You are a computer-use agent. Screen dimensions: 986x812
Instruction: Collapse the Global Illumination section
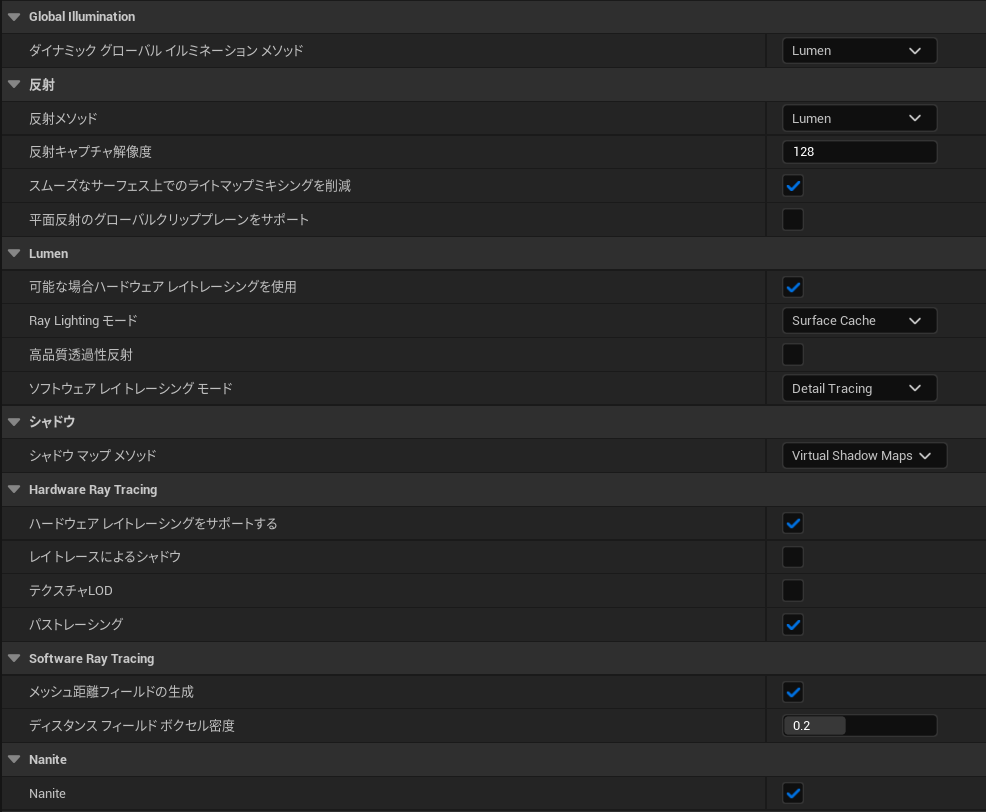[x=14, y=16]
